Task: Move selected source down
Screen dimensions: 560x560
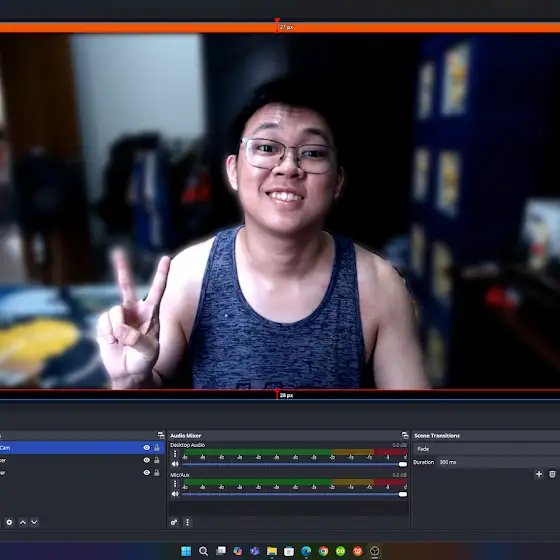Action: pos(34,522)
